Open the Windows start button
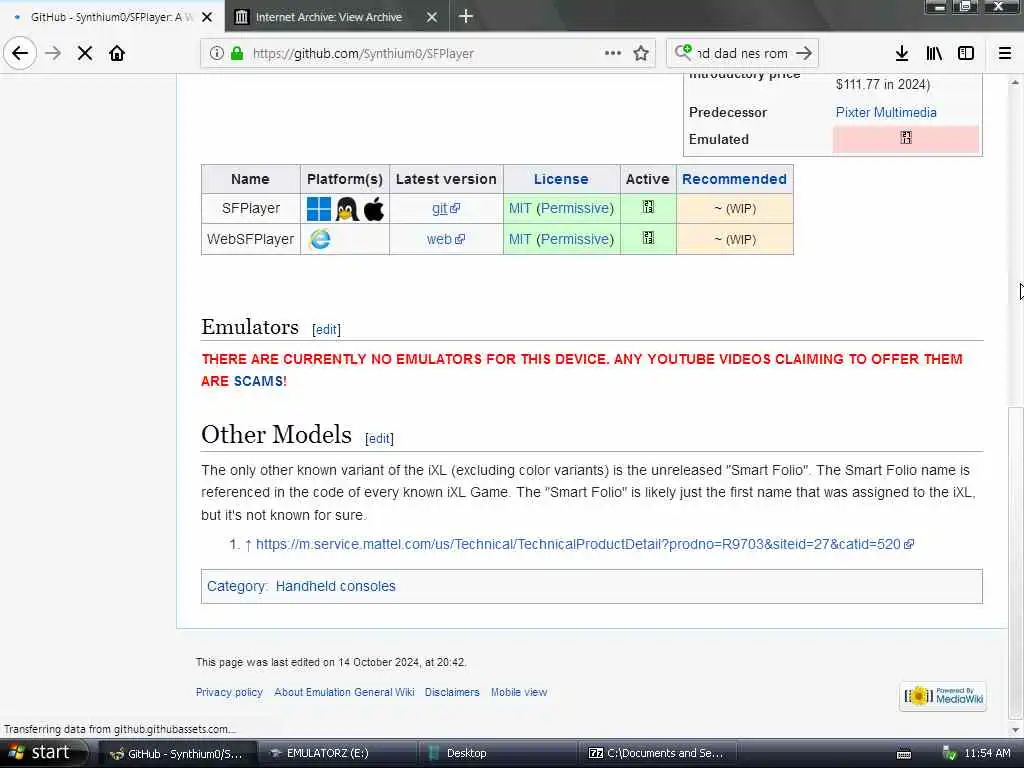Viewport: 1024px width, 768px height. click(x=43, y=753)
